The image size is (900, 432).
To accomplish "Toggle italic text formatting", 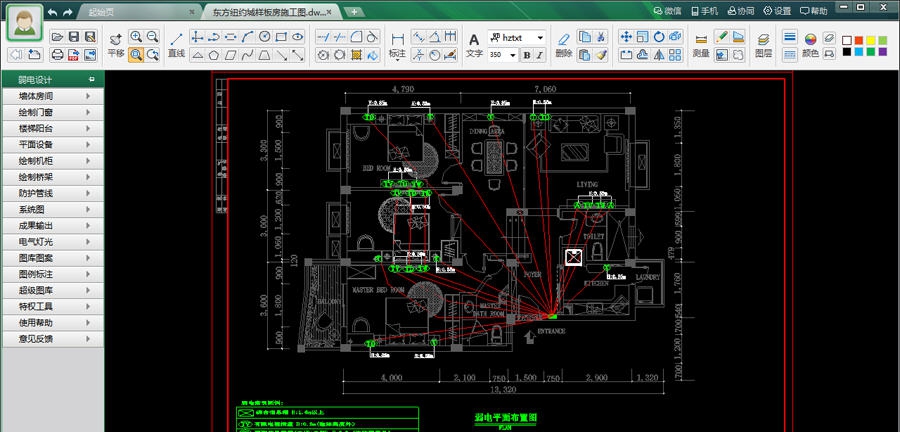I will tap(540, 55).
